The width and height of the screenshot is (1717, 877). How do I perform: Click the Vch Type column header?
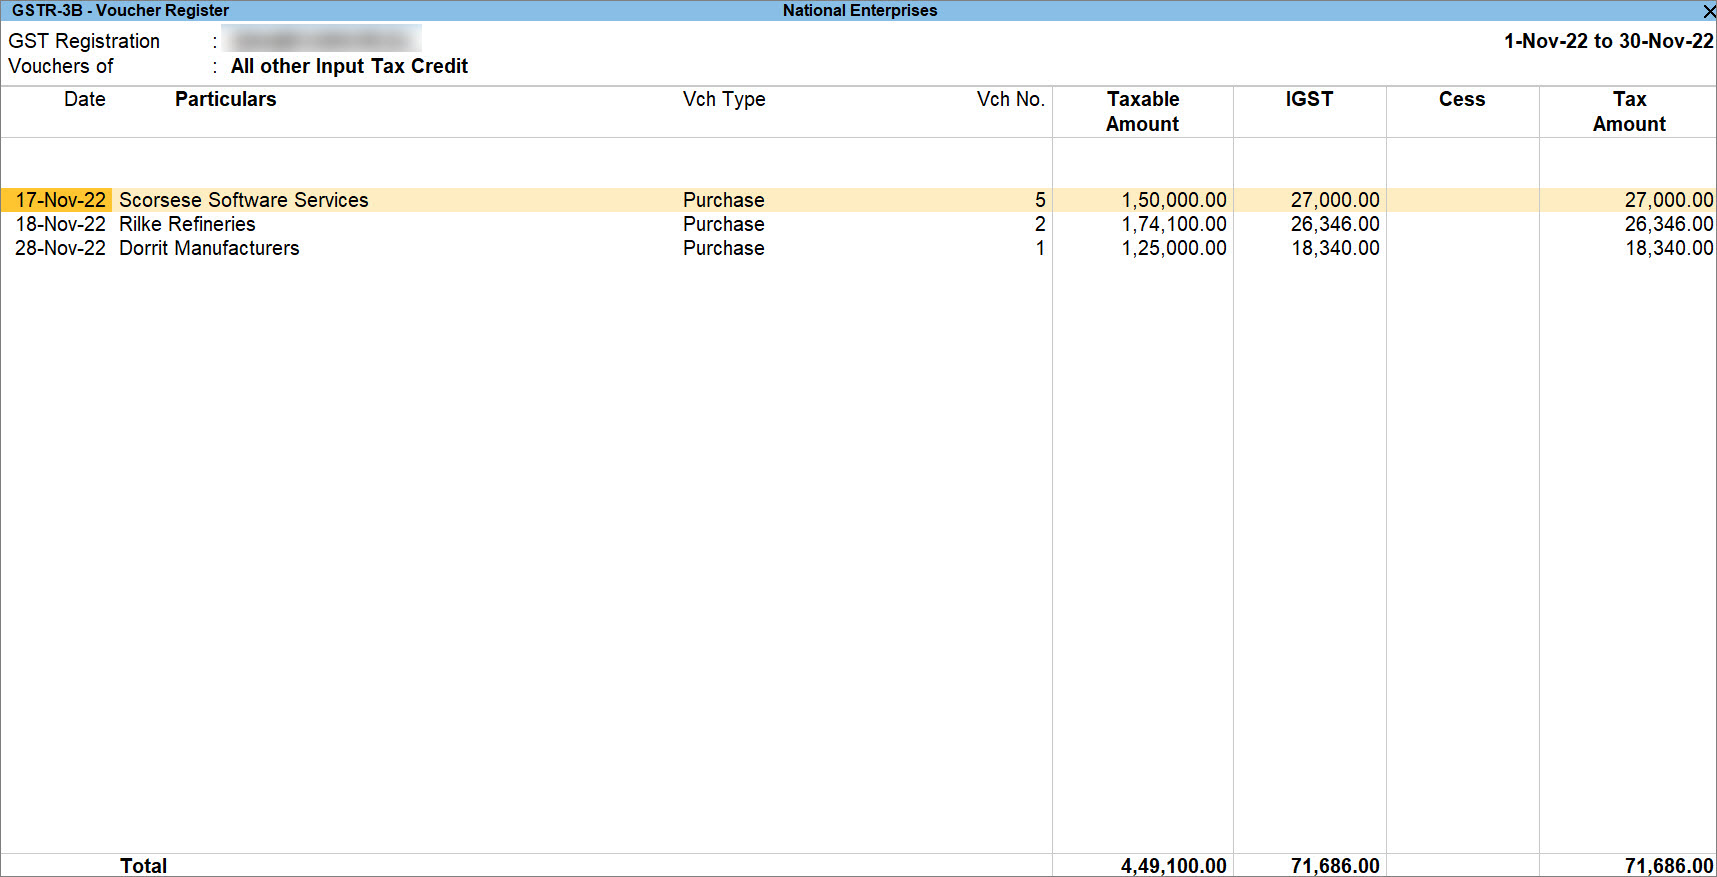[x=724, y=99]
